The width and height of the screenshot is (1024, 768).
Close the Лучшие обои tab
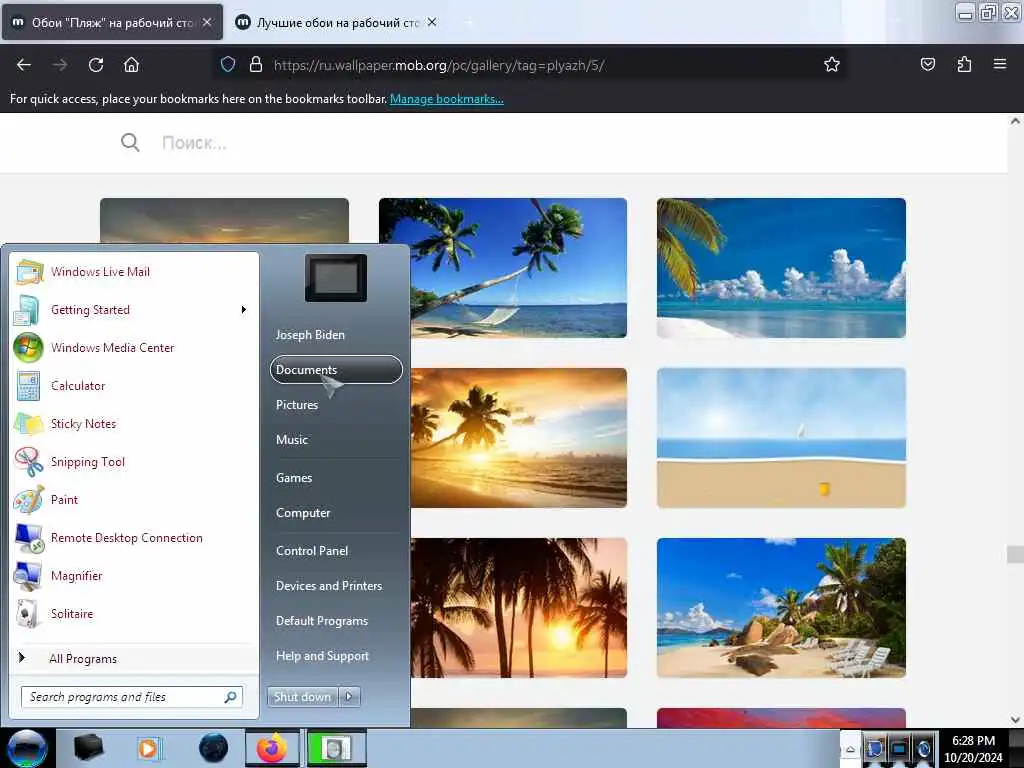432,22
